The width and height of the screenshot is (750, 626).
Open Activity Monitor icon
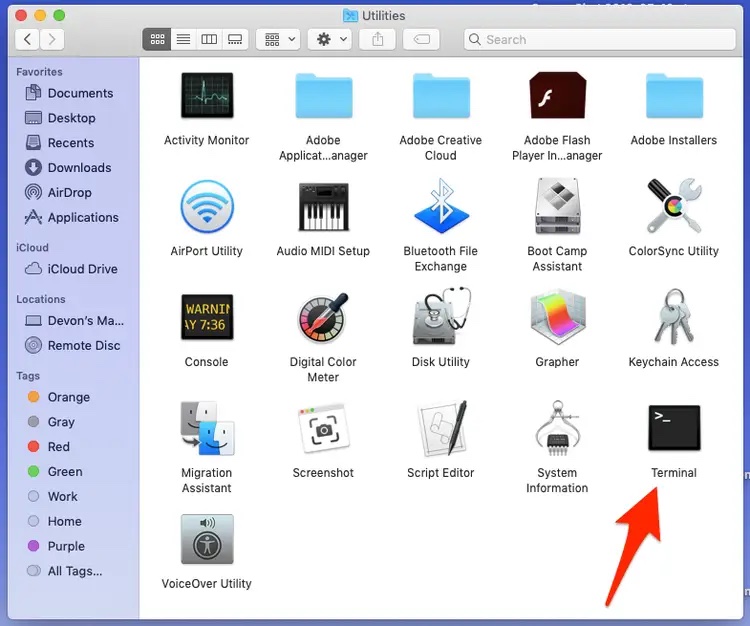pos(206,97)
